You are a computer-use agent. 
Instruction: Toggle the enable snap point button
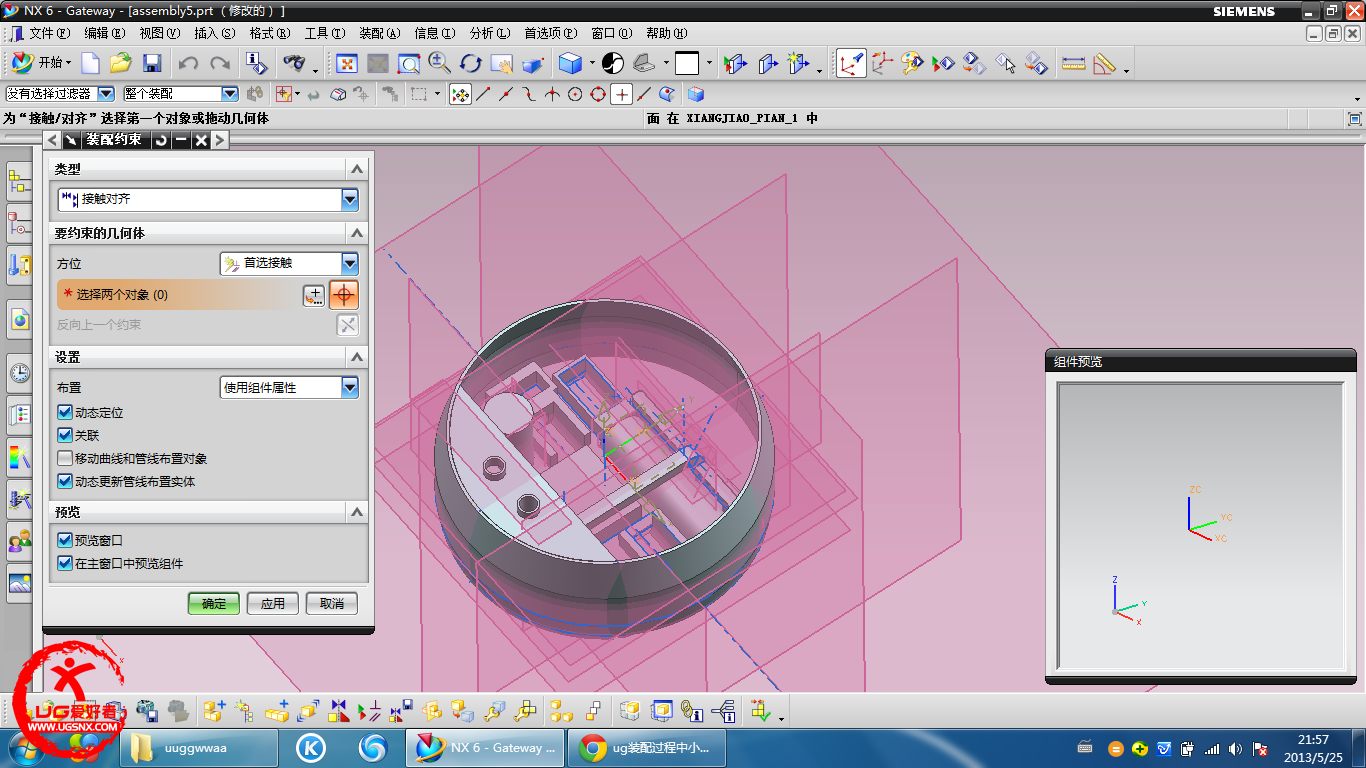(460, 94)
